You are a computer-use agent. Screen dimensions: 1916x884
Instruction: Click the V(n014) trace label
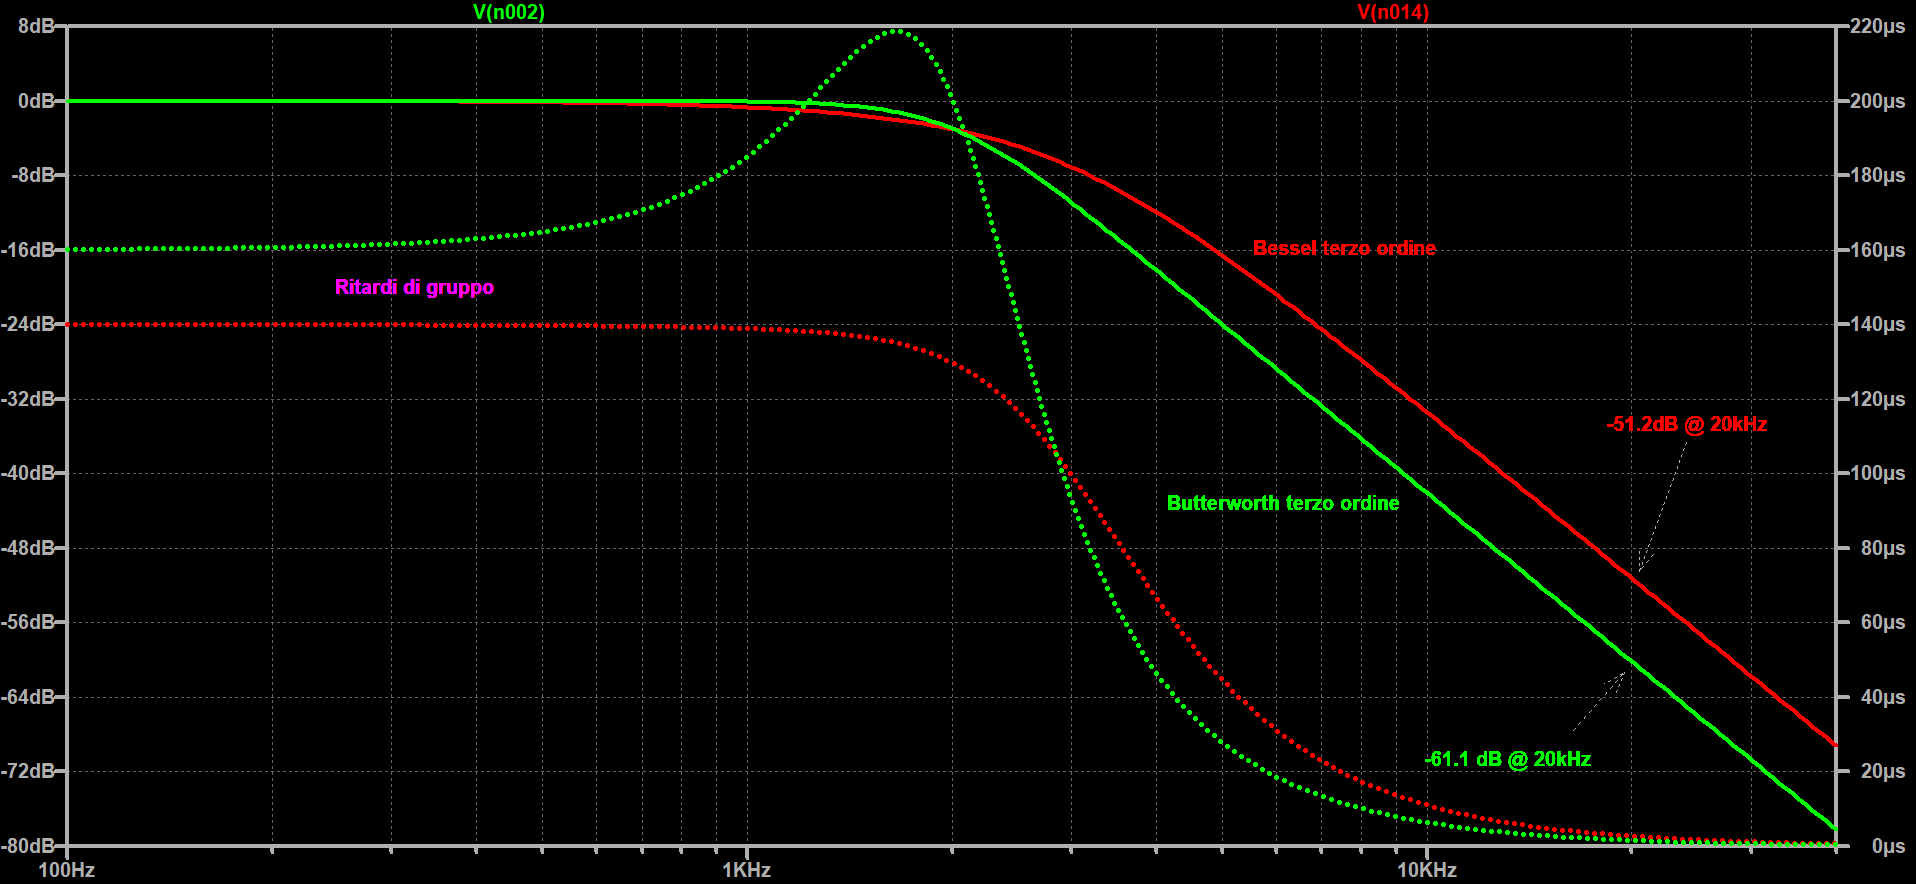1392,12
